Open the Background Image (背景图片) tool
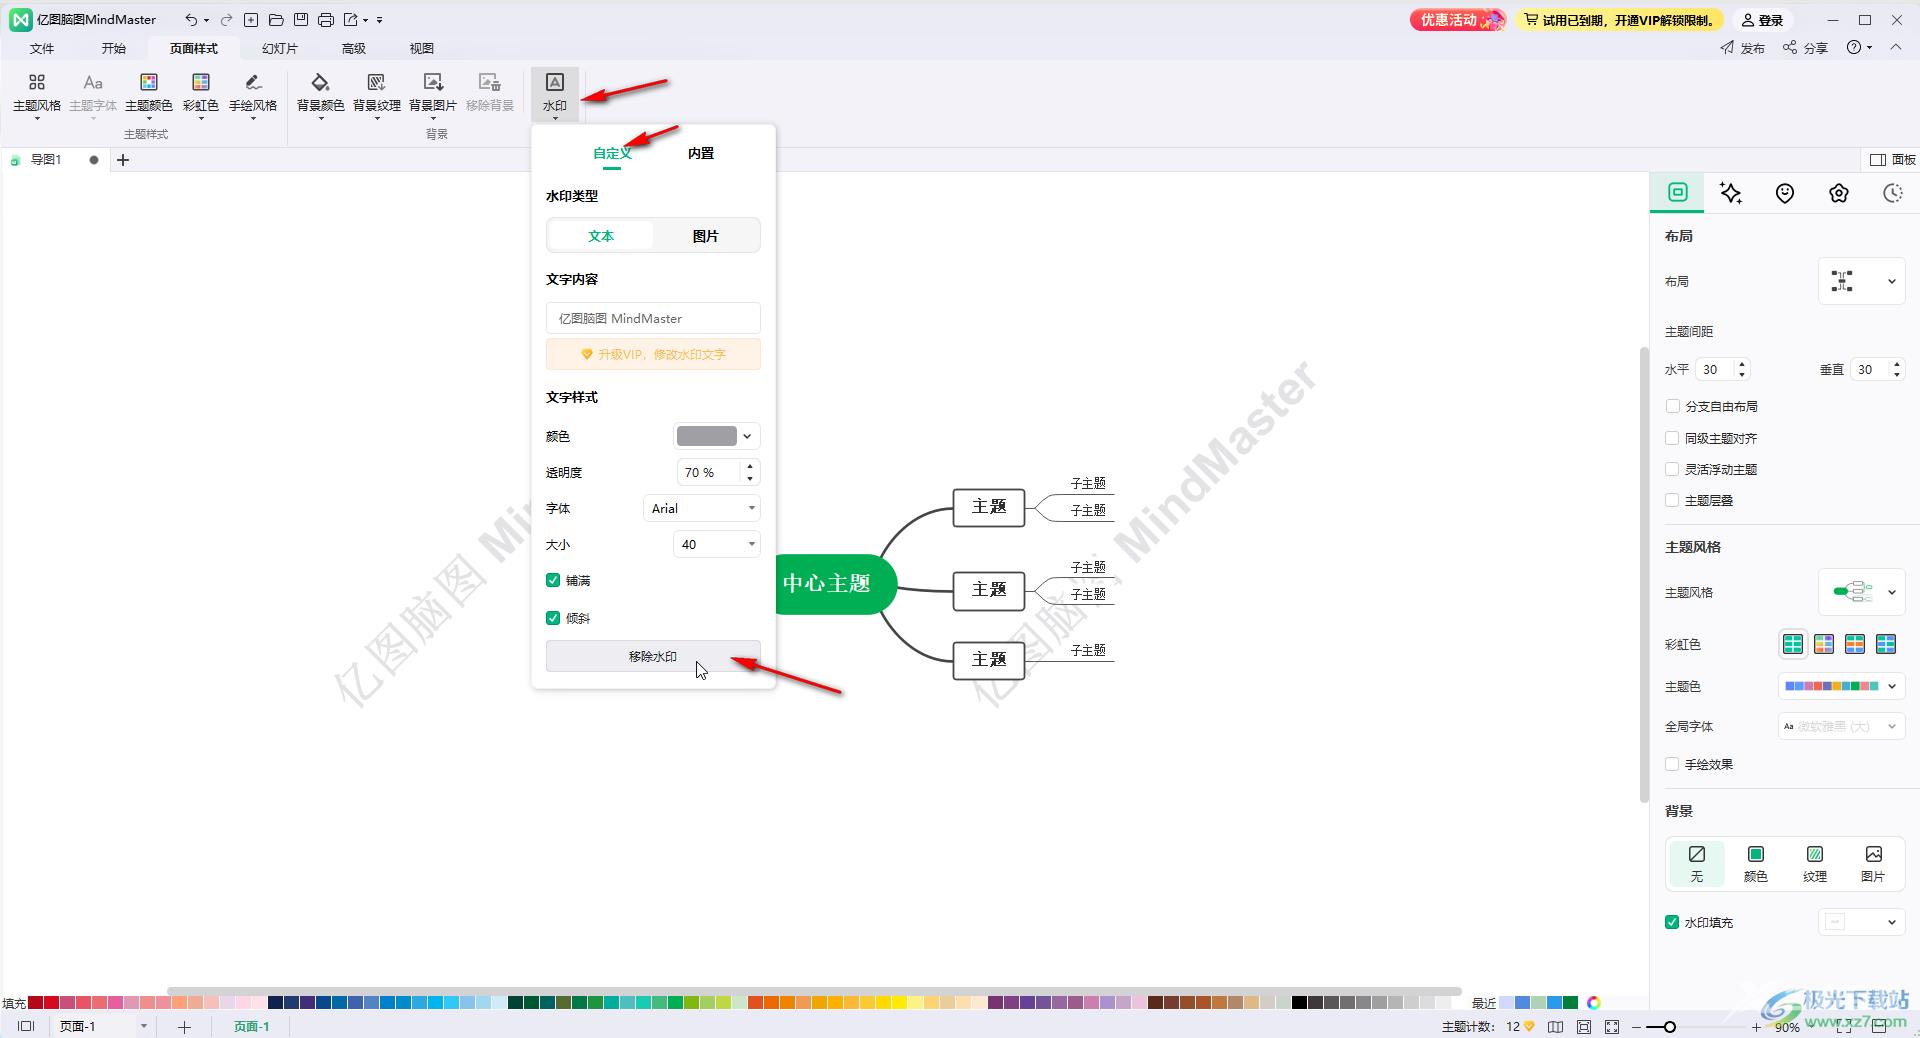 coord(433,94)
